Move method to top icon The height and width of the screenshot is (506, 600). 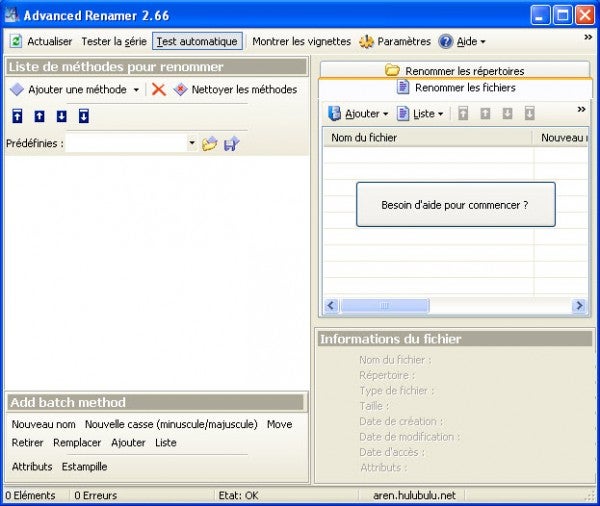(x=17, y=116)
